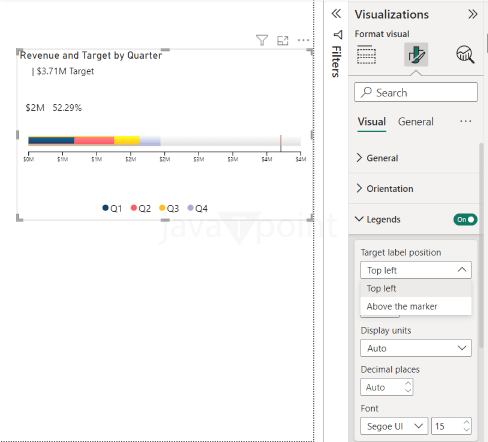
Task: Click the 'Revenue and Target by Quarter' title
Action: [x=91, y=55]
